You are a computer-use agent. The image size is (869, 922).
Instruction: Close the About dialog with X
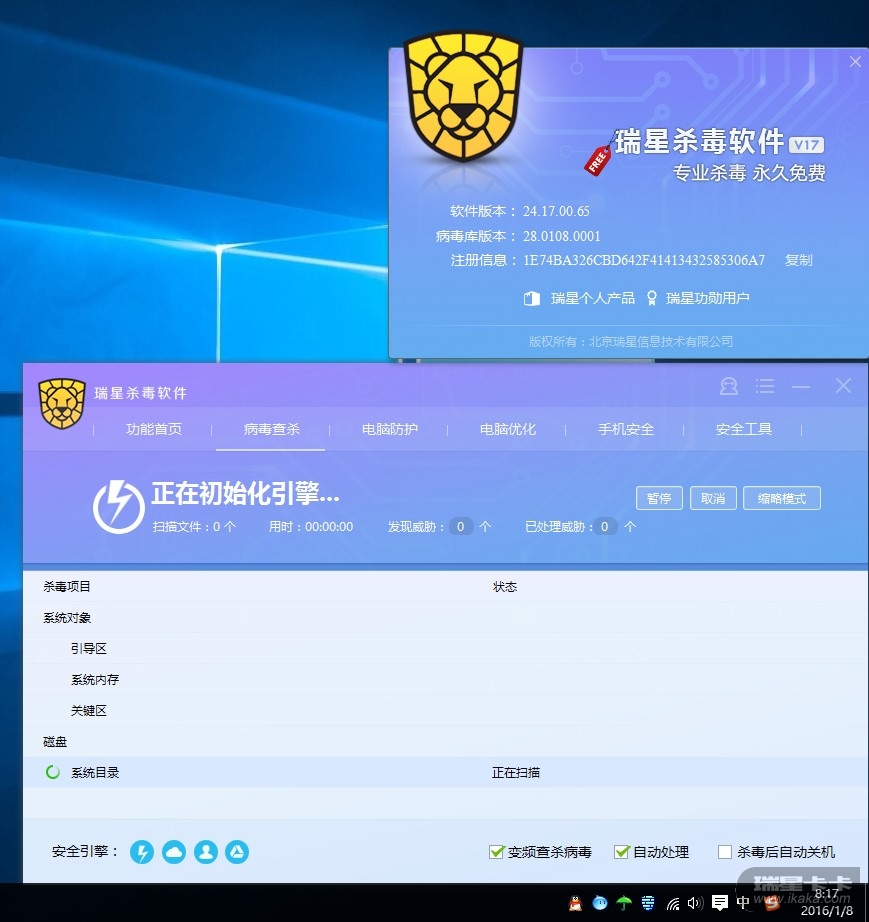click(855, 62)
